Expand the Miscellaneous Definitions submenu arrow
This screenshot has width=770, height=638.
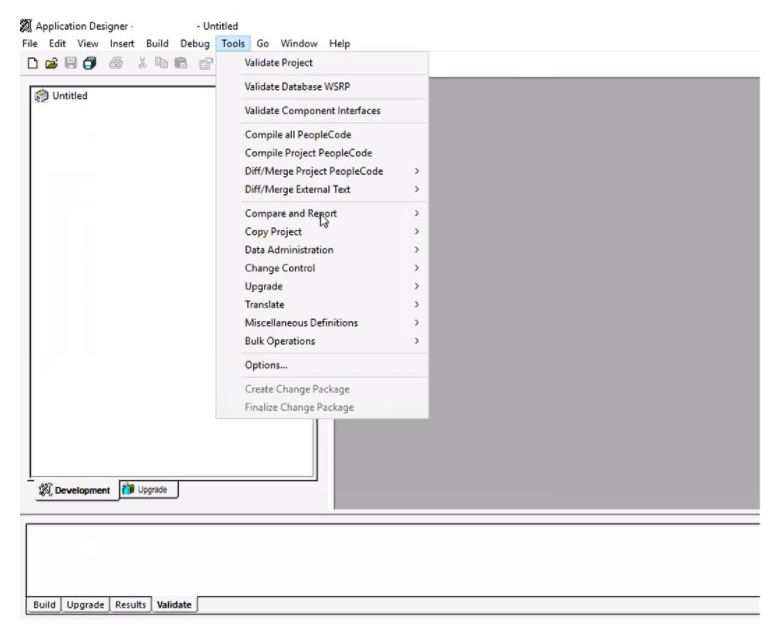click(x=416, y=322)
